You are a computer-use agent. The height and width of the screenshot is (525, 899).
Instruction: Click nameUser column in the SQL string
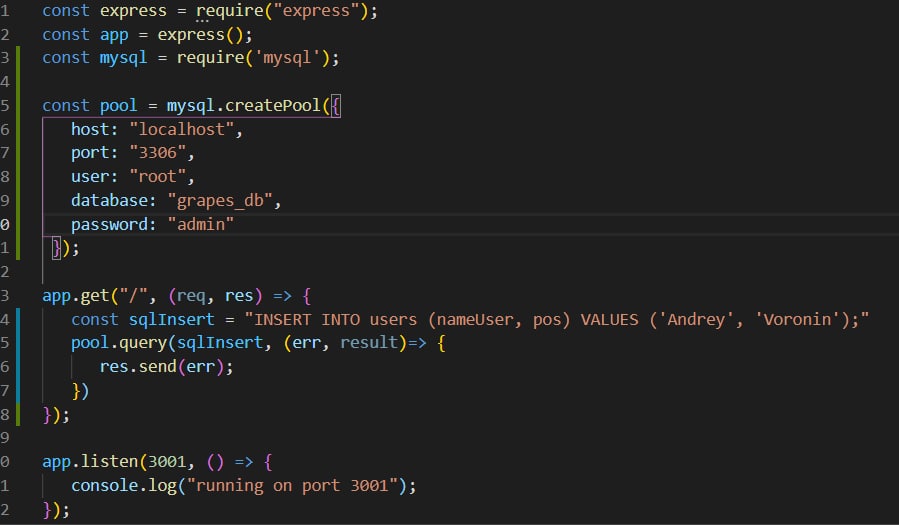(x=474, y=319)
